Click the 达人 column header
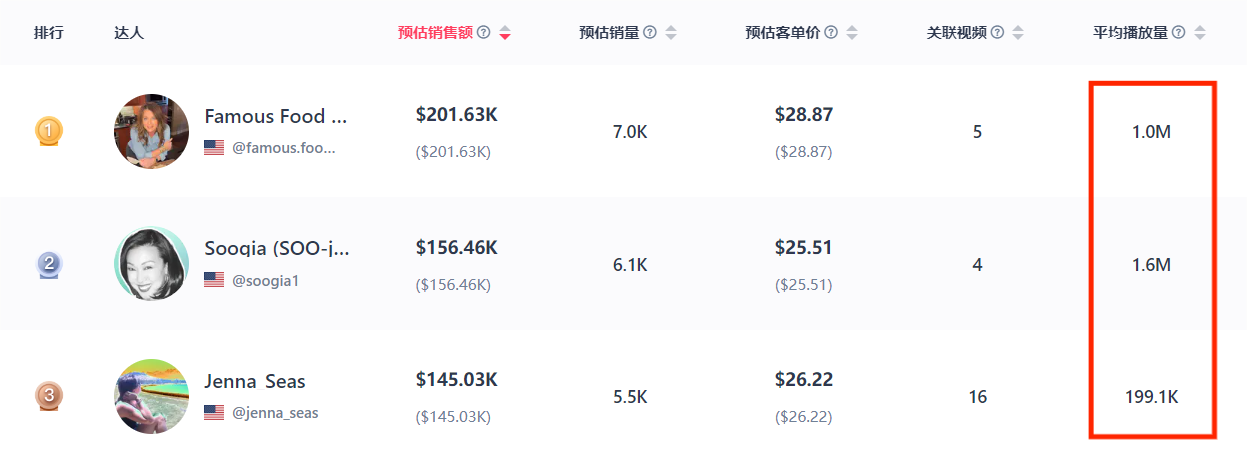Screen dimensions: 1247x460 click(129, 32)
